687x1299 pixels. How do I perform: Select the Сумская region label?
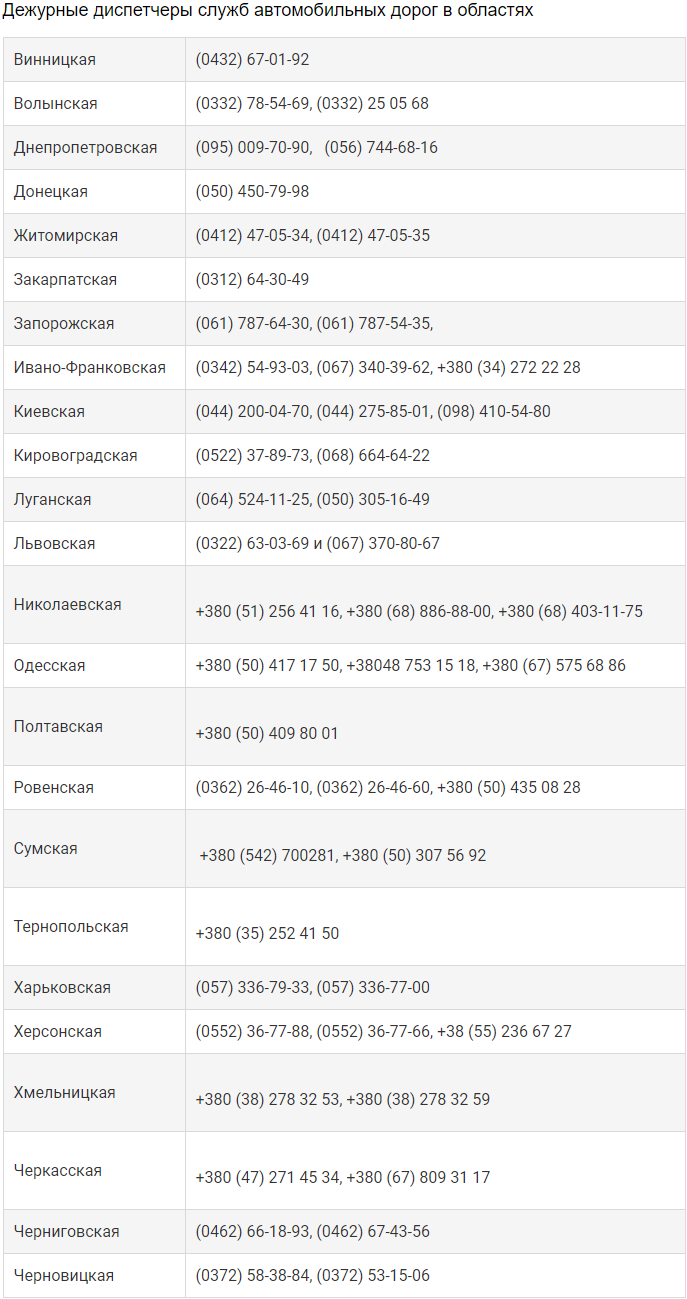coord(46,849)
